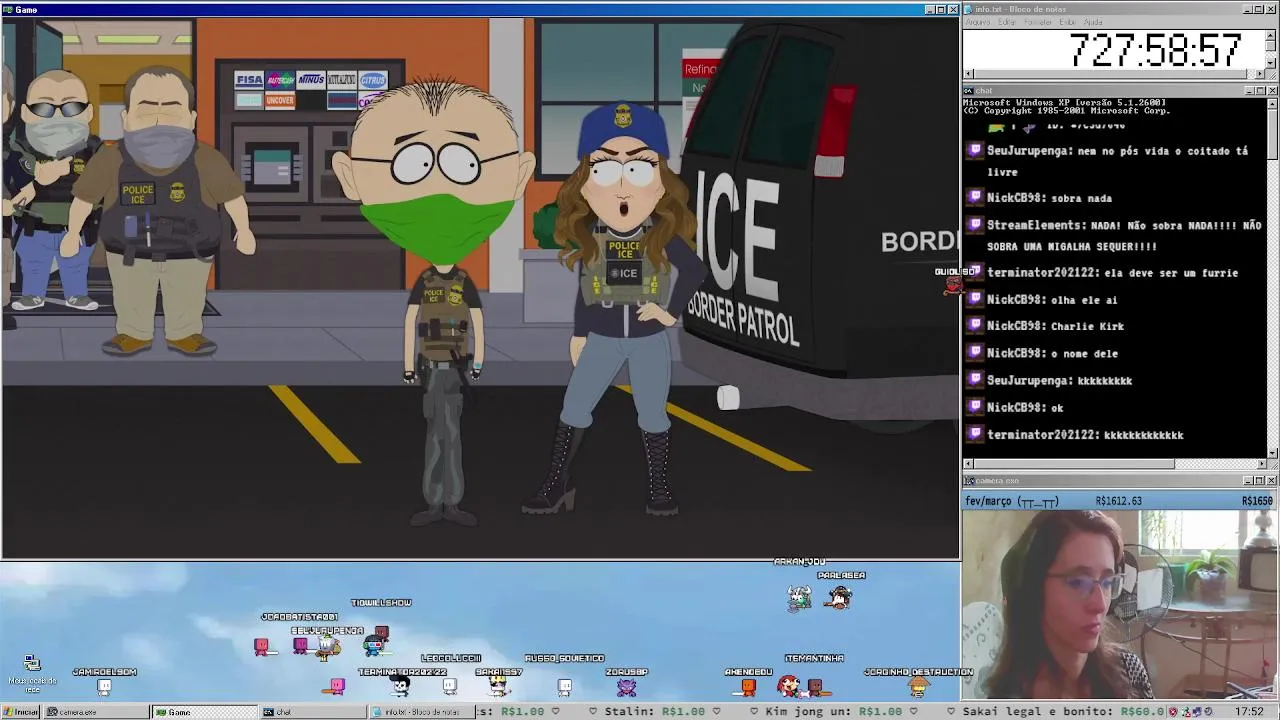The image size is (1280, 720).
Task: Click the Game window title bar icon
Action: click(7, 10)
